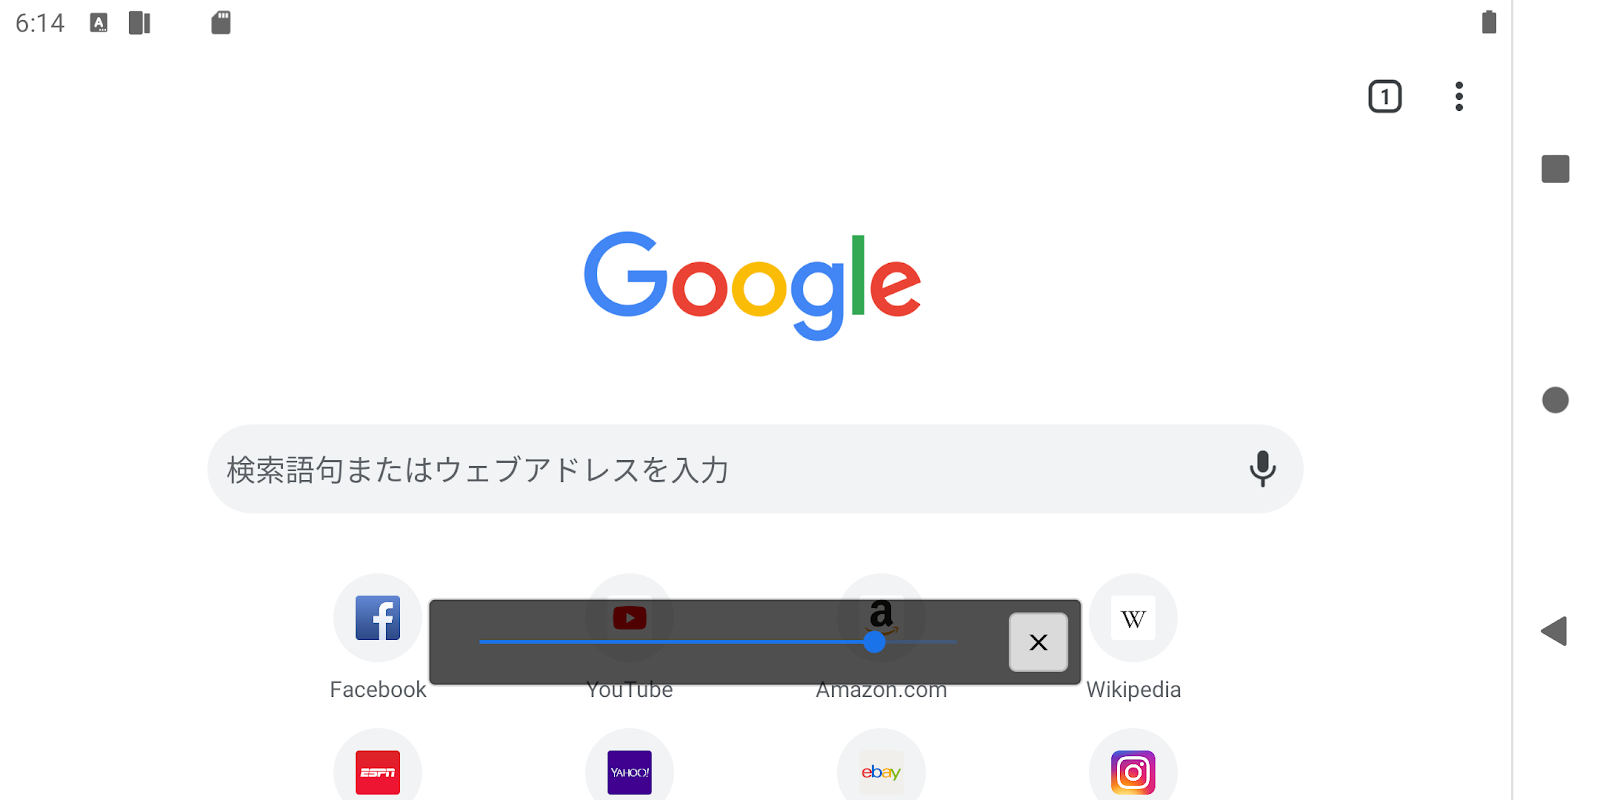
Task: Tap the keyboard language status bar icon
Action: [x=98, y=23]
